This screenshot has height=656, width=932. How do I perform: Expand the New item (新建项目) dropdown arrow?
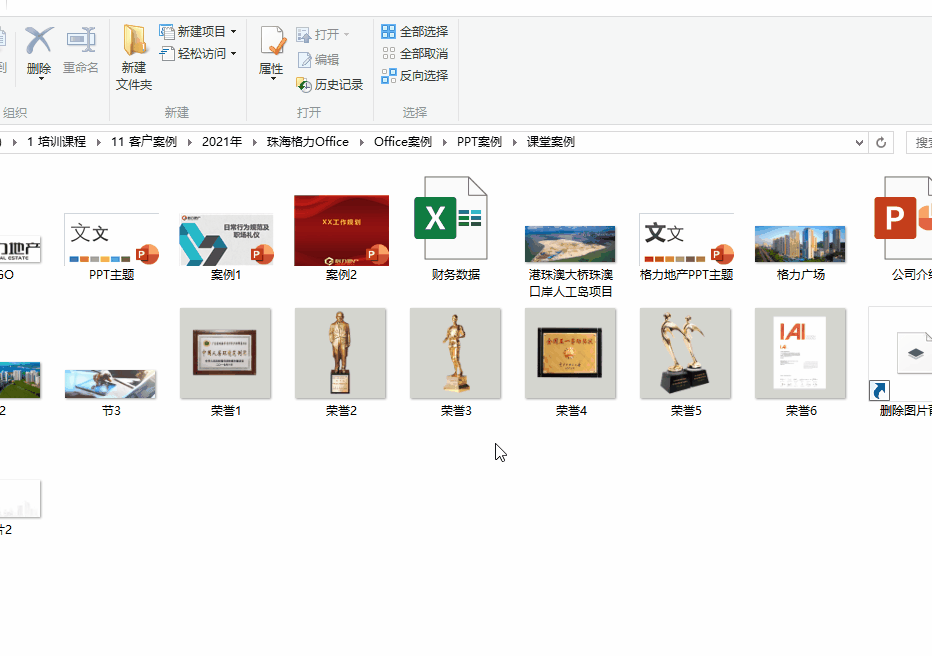coord(234,31)
